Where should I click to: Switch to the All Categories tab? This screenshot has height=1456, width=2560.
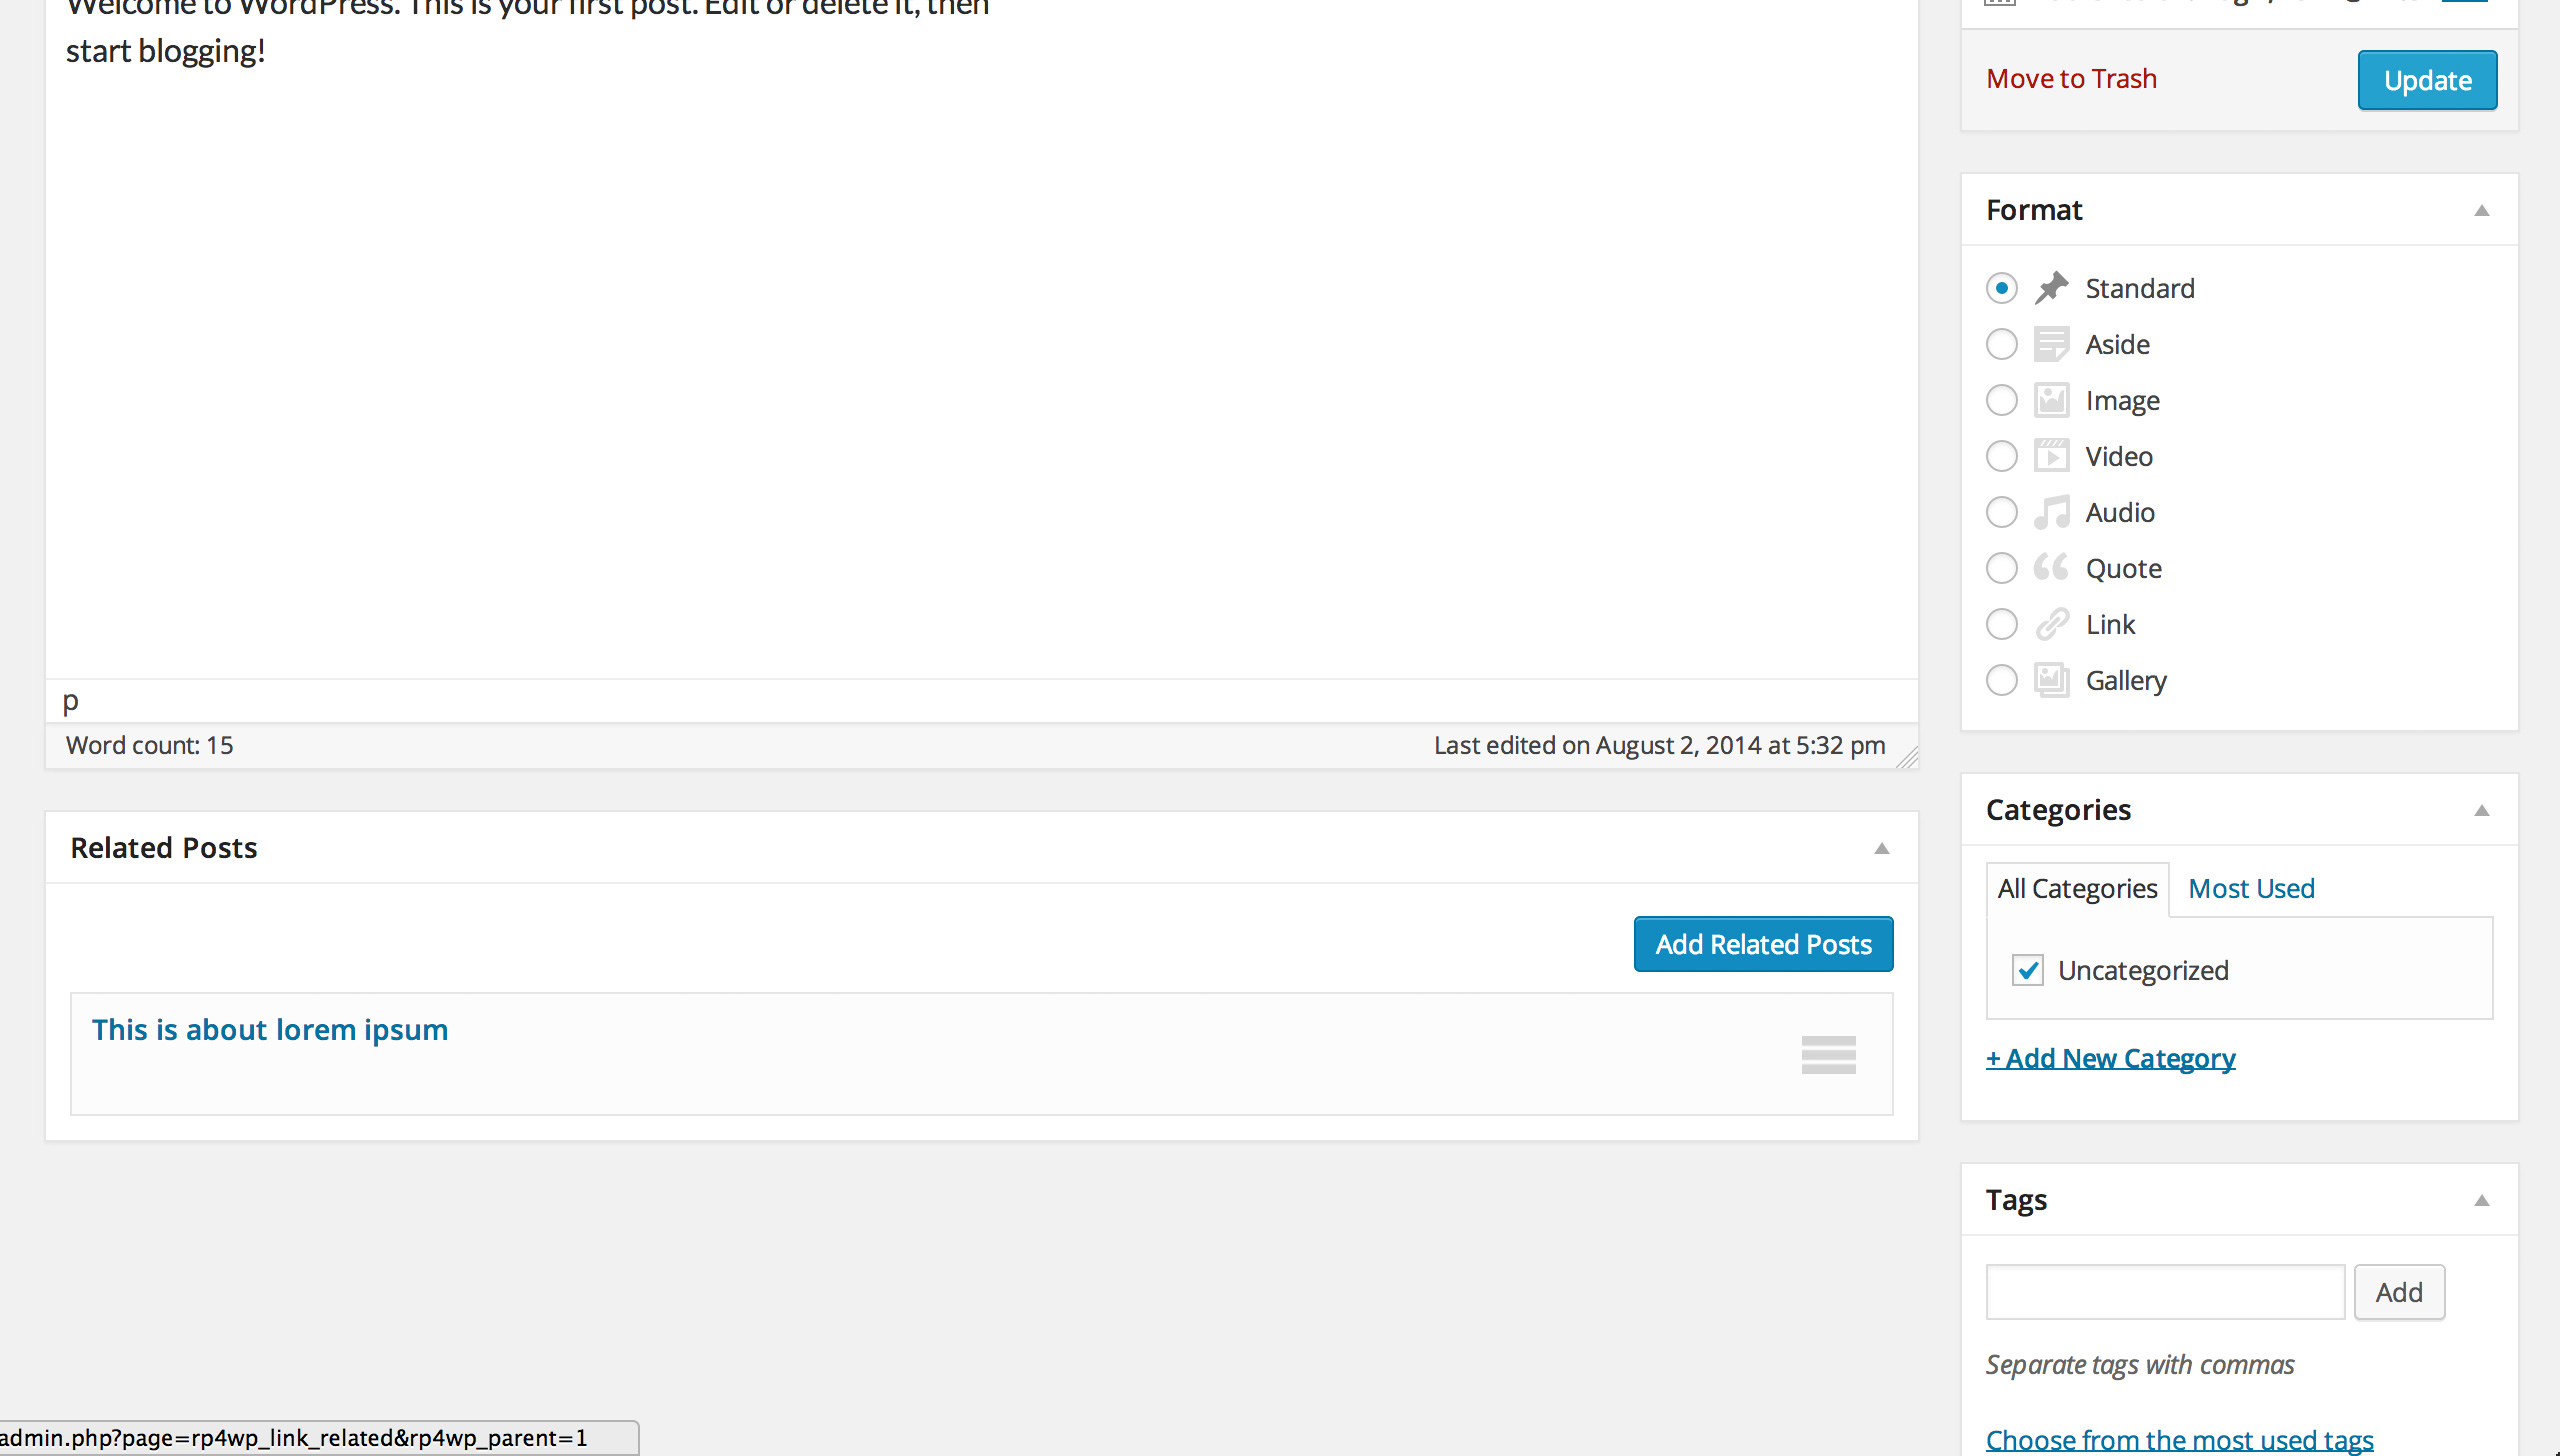(2076, 886)
